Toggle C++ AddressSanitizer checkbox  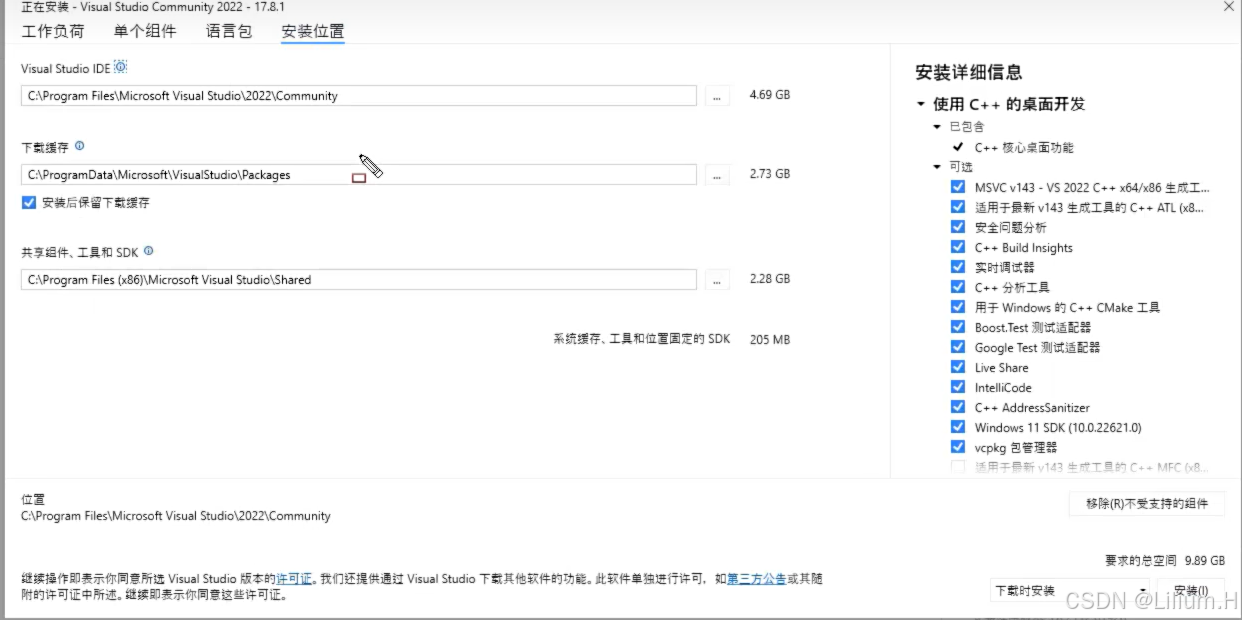pyautogui.click(x=958, y=407)
